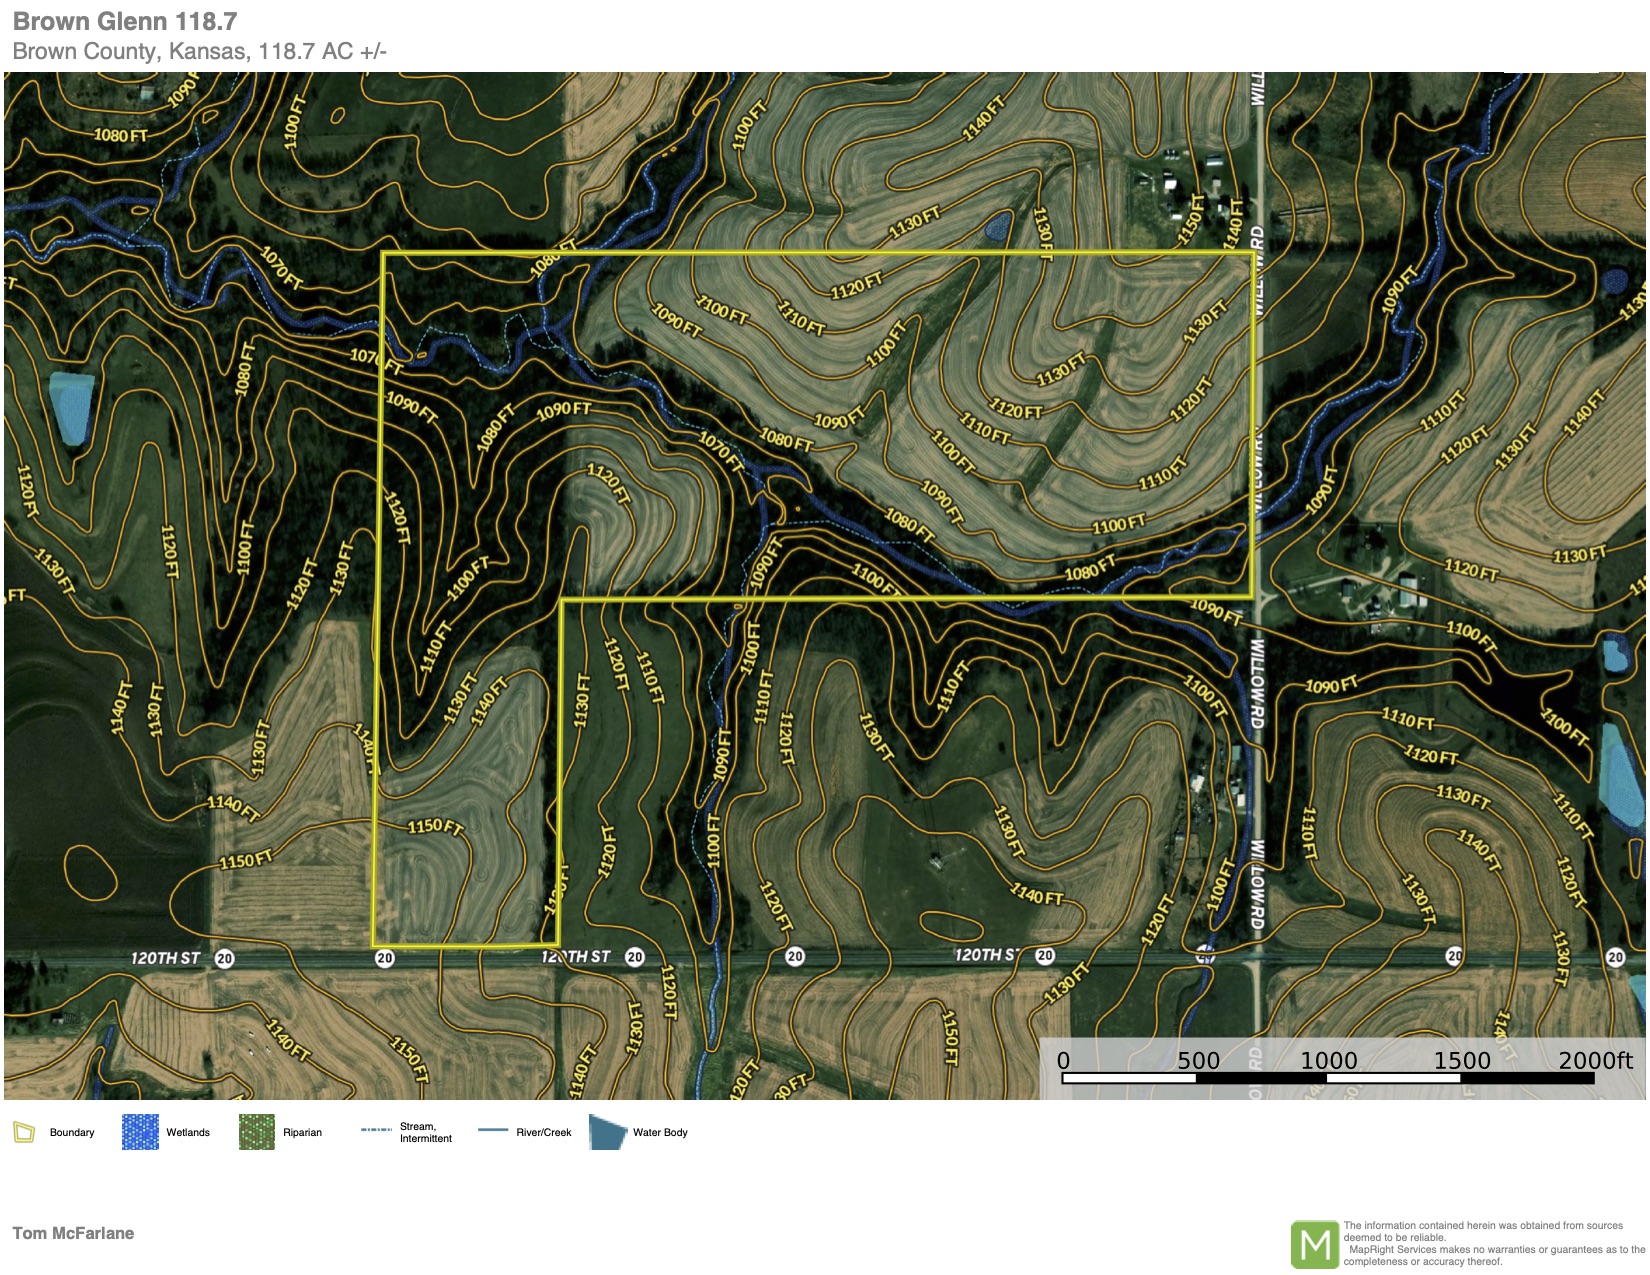
Task: Click the 1000 label on the scale bar
Action: point(1328,1060)
